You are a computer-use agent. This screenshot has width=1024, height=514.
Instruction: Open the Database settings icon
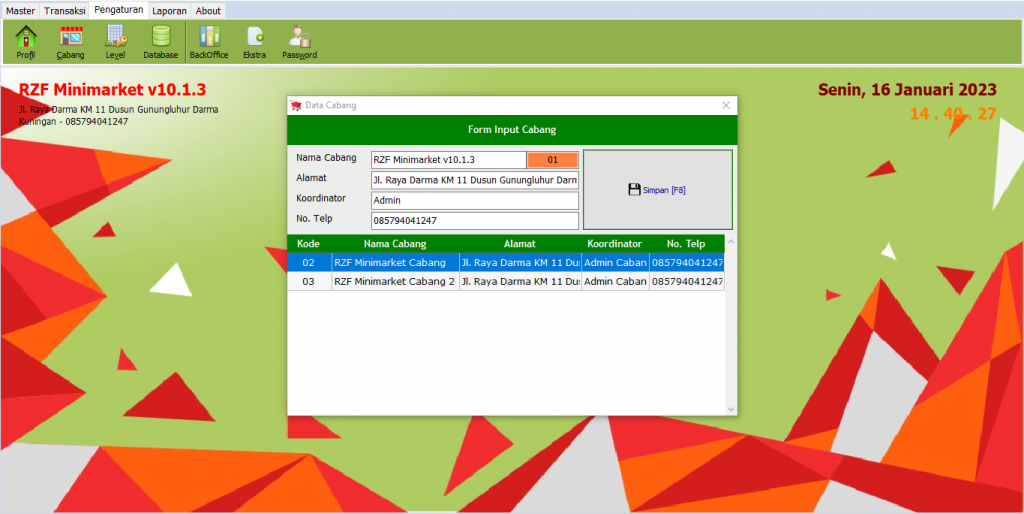click(161, 42)
